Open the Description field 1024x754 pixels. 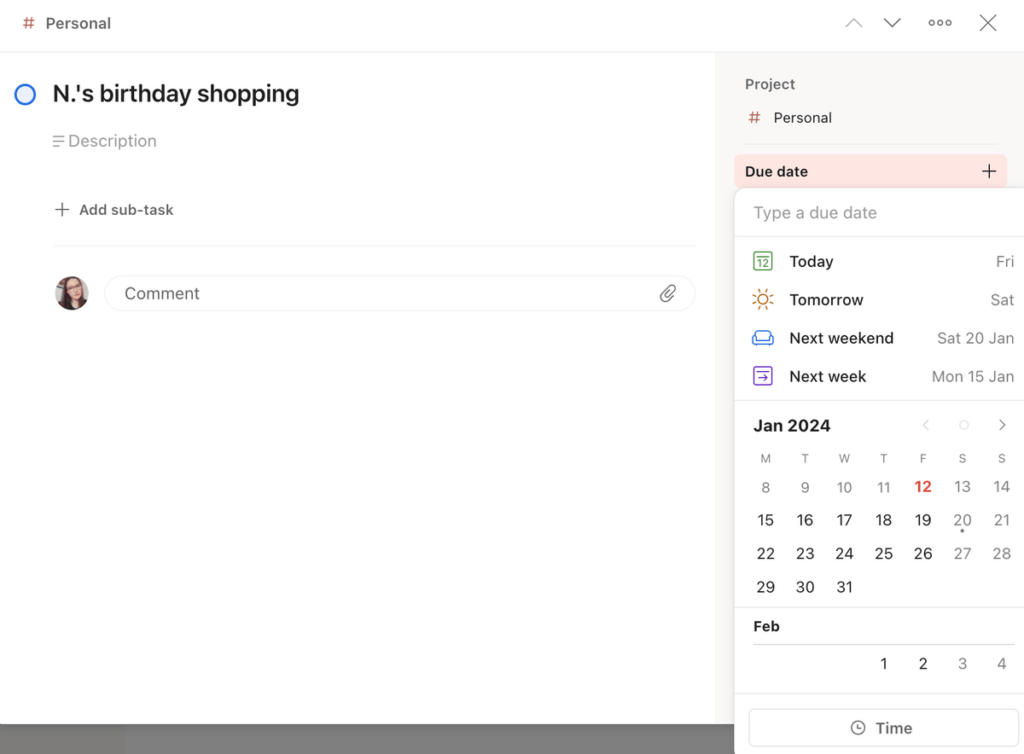pos(104,141)
